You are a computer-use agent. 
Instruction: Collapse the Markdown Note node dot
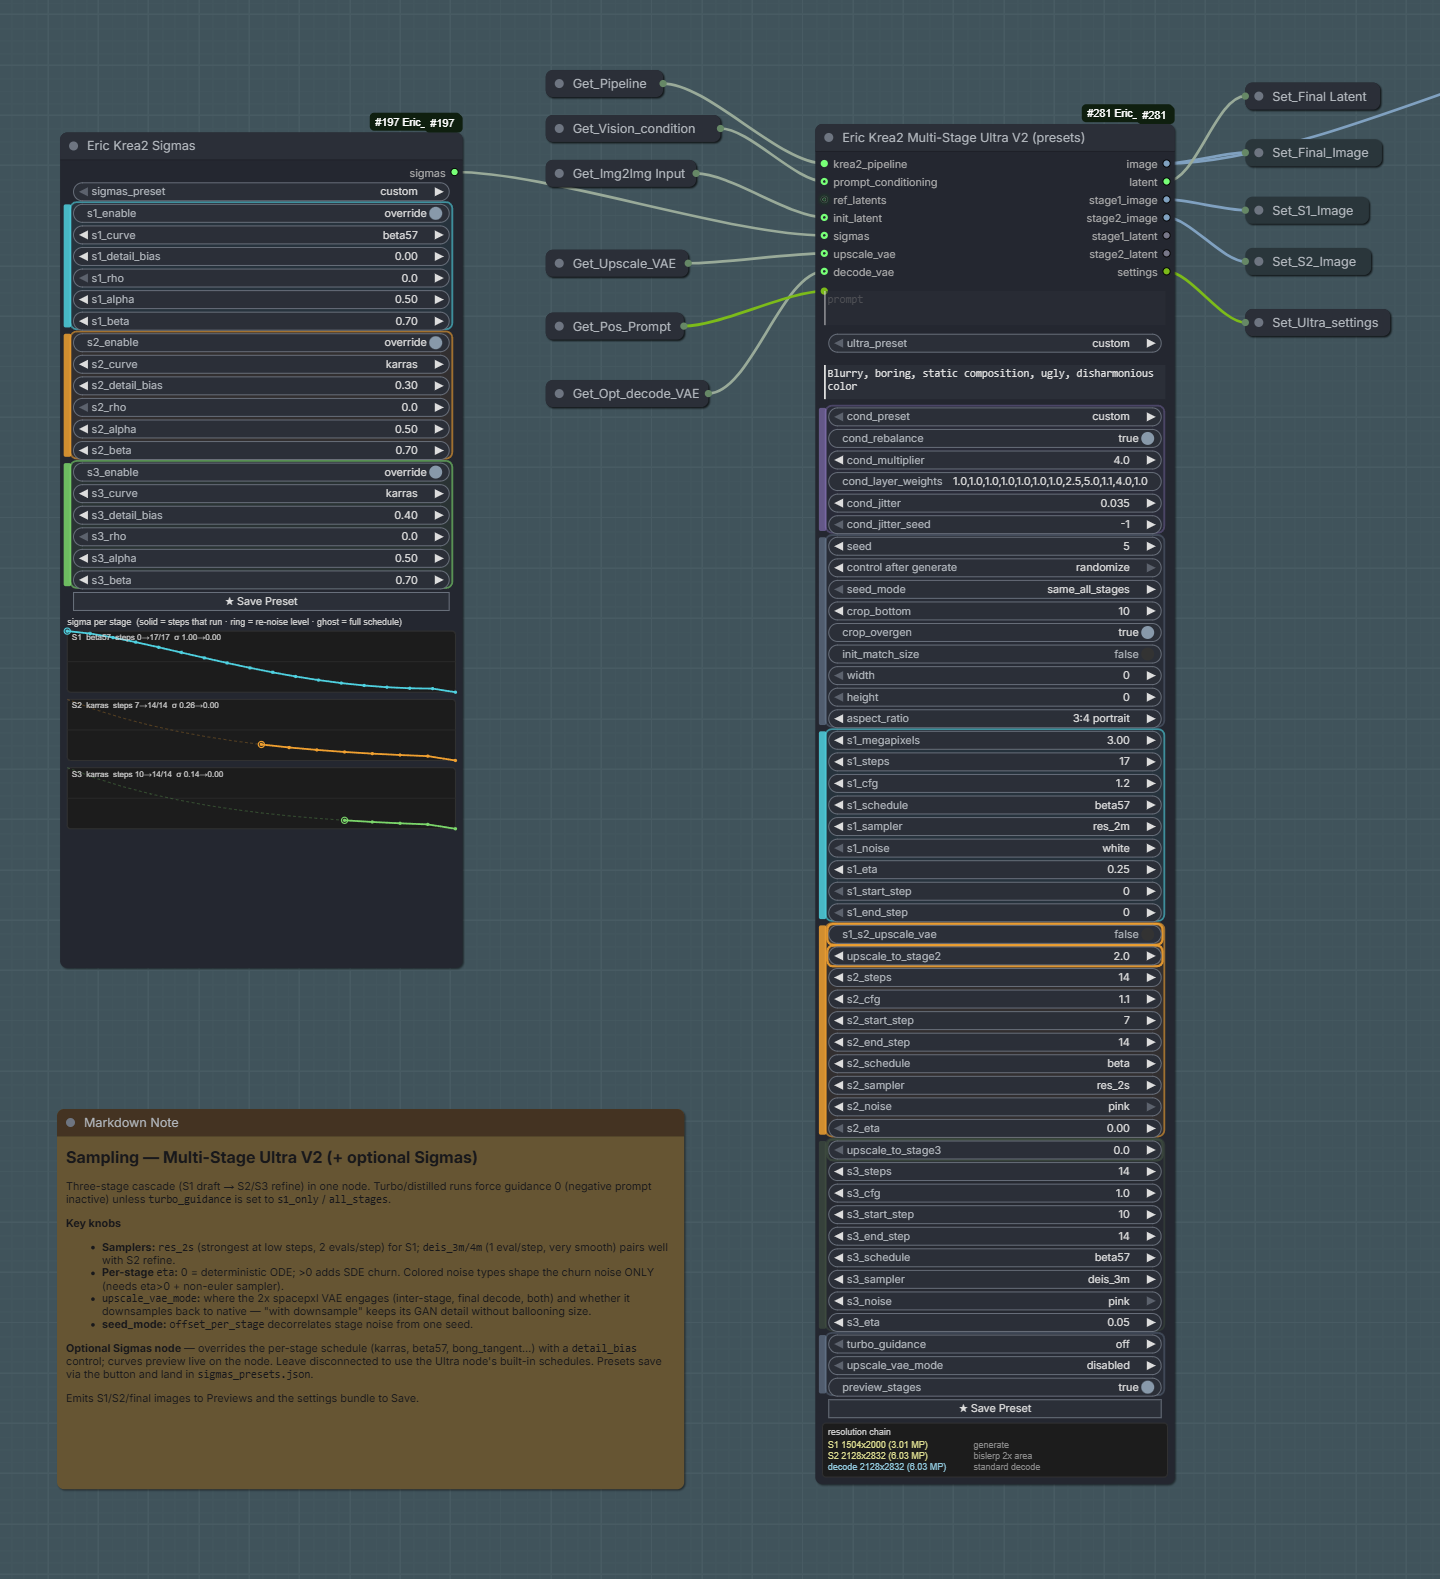[71, 1123]
